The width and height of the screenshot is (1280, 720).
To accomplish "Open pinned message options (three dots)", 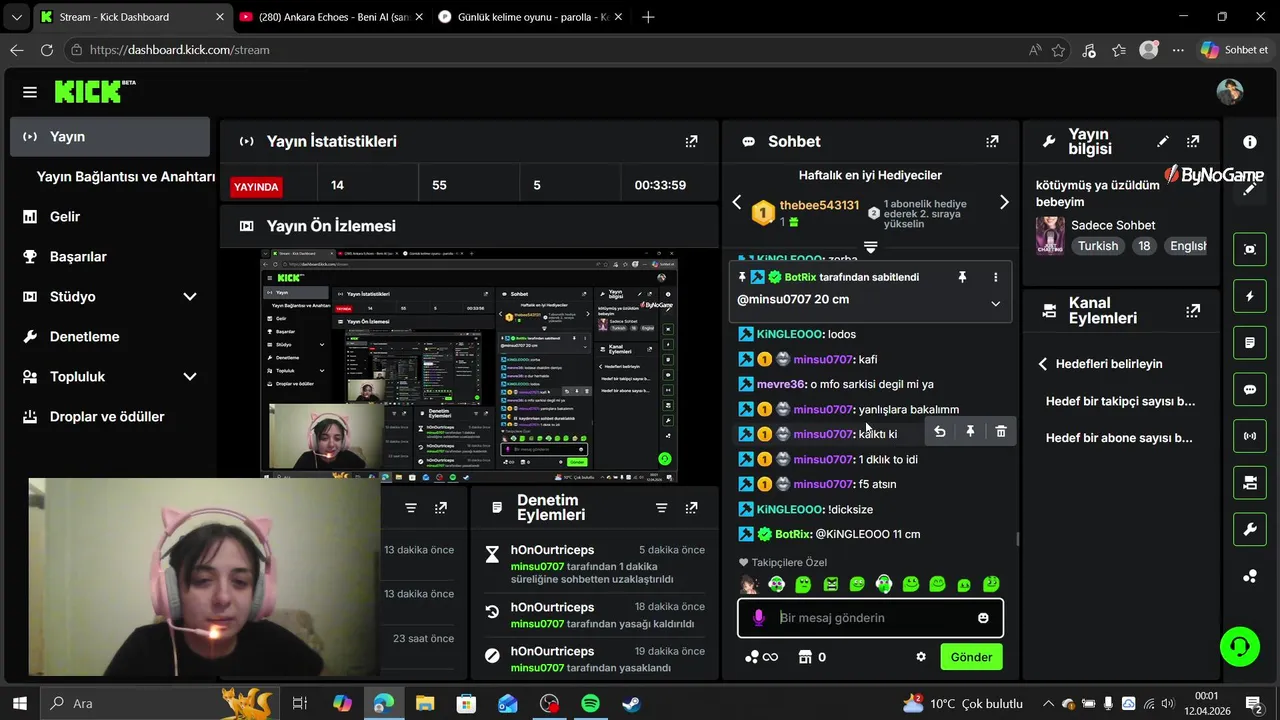I will (x=995, y=277).
